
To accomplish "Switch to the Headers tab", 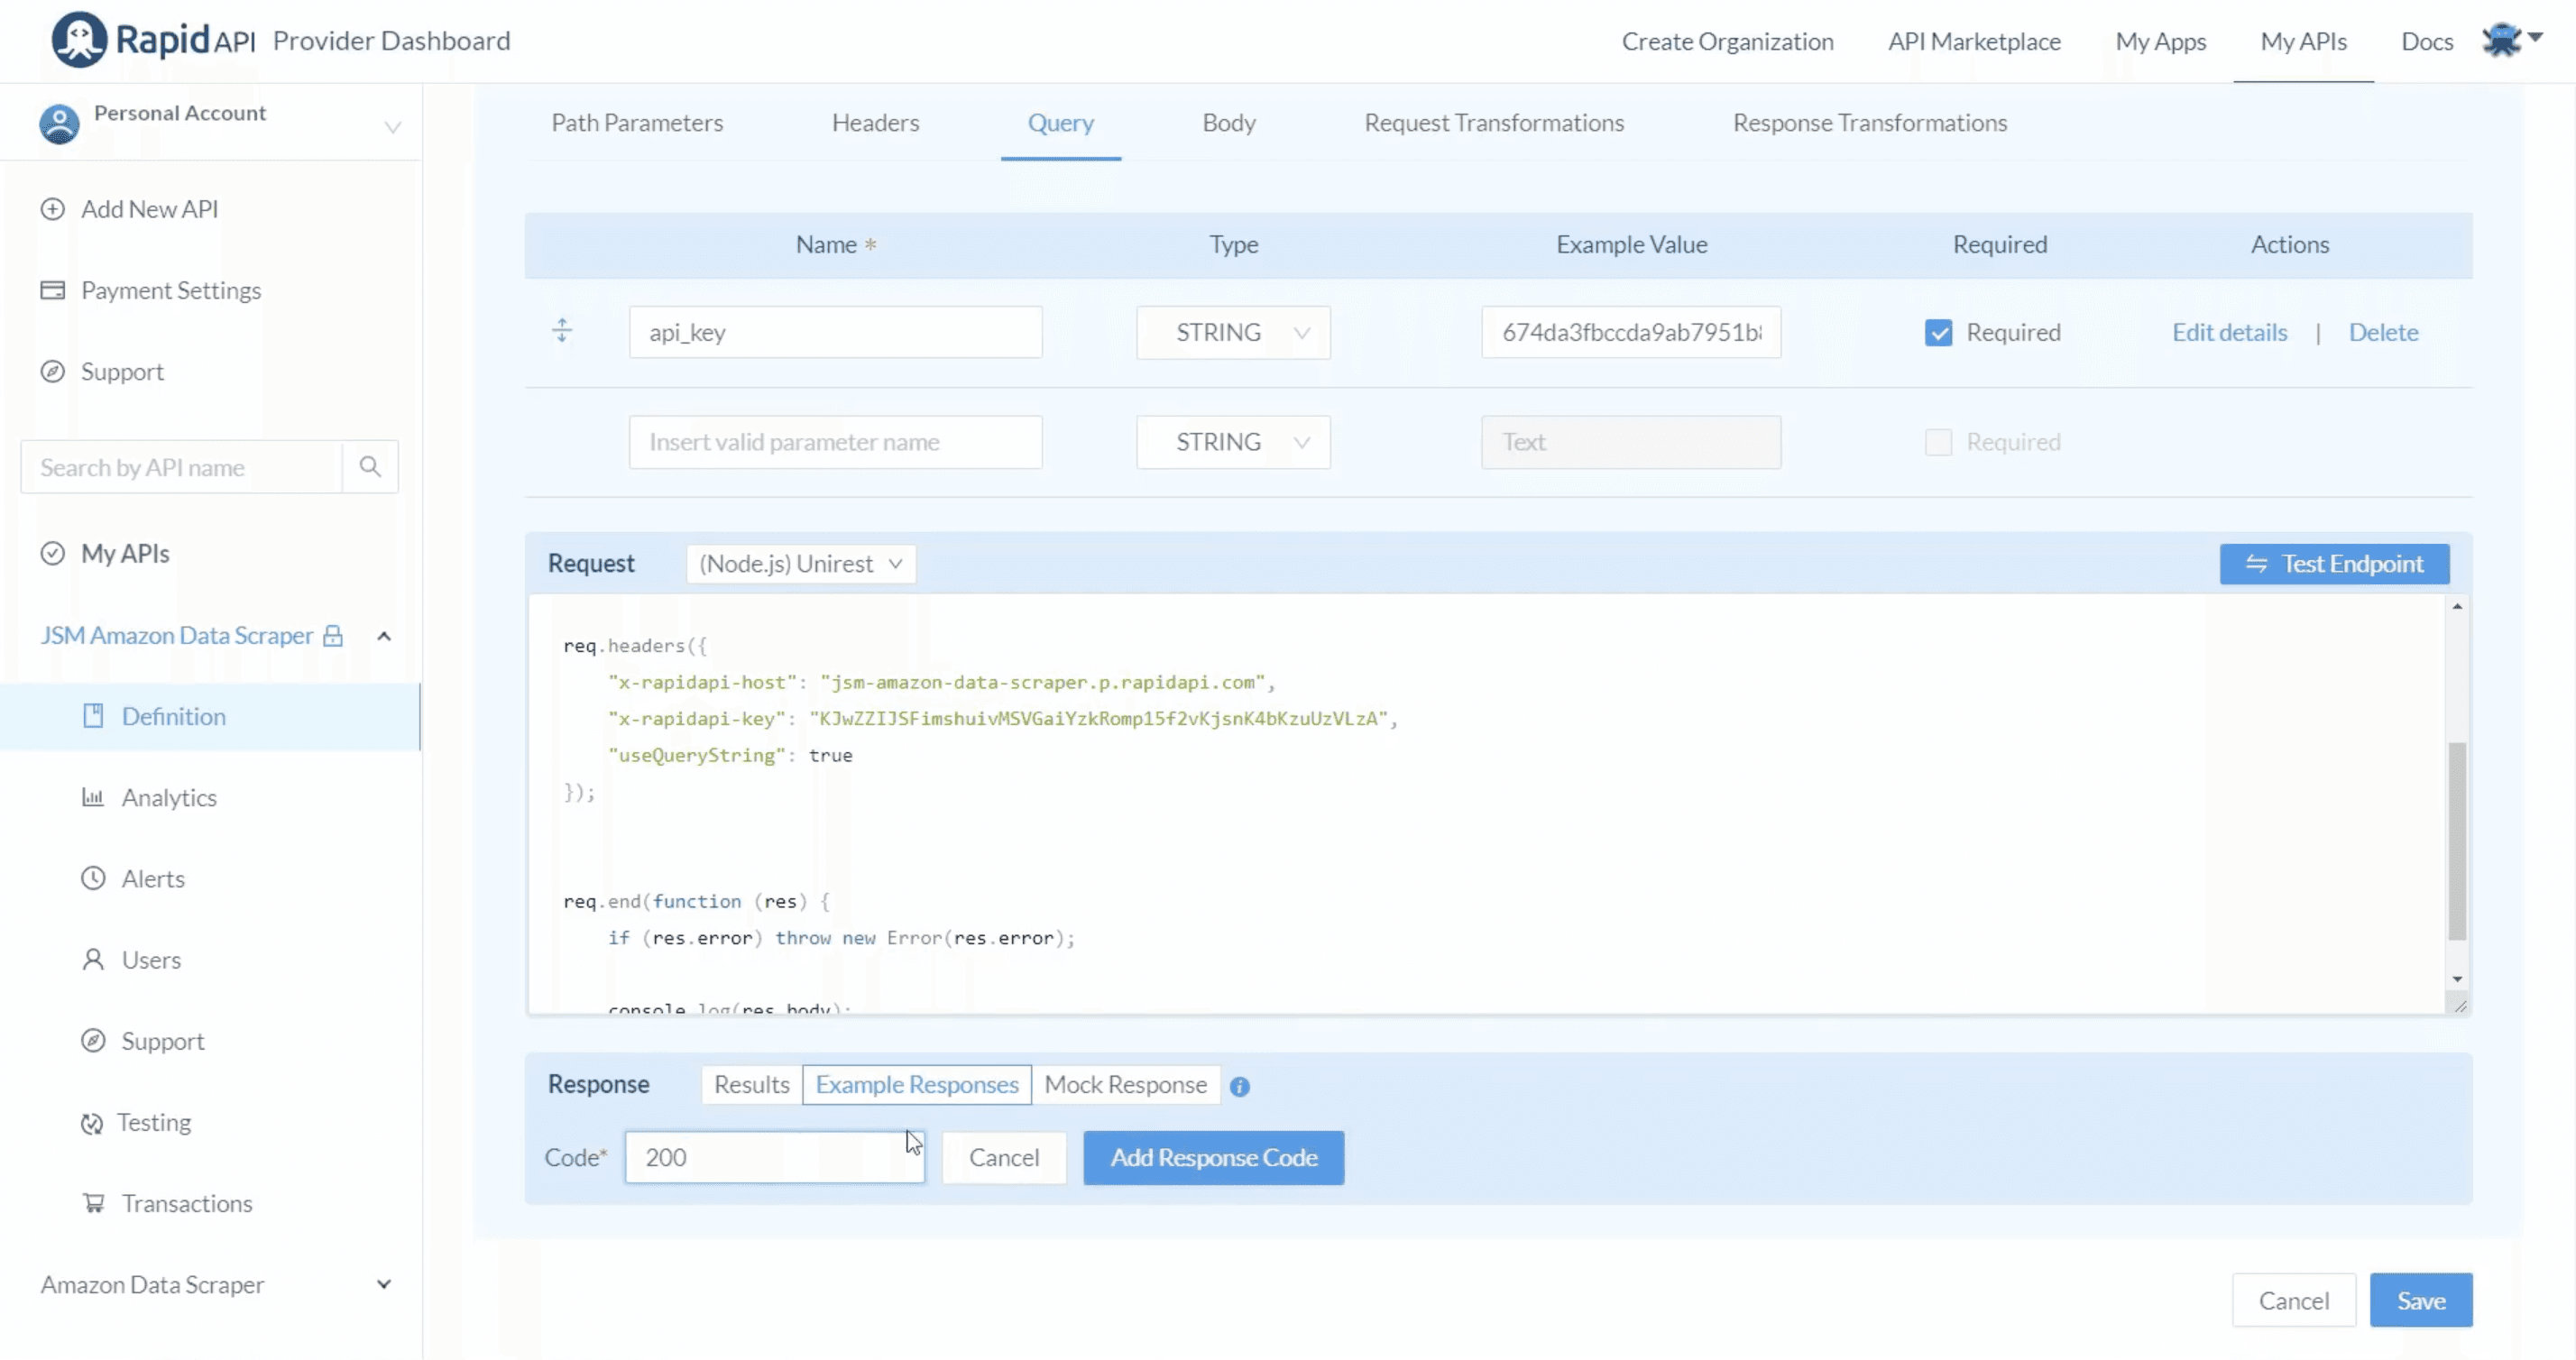I will [x=875, y=123].
